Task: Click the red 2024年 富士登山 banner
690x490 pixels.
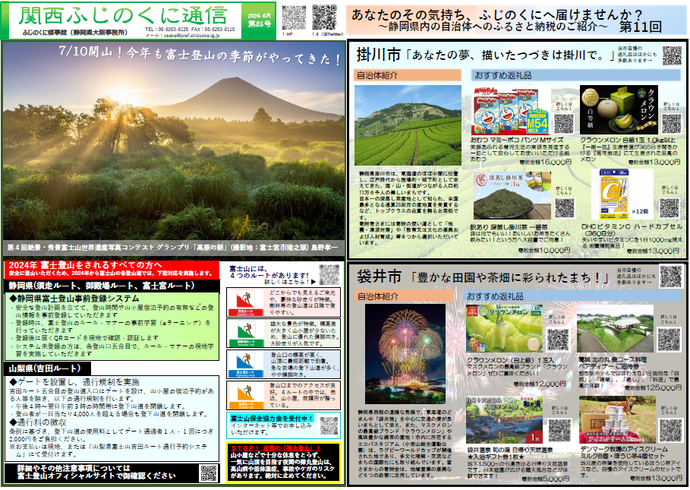Action: click(110, 268)
